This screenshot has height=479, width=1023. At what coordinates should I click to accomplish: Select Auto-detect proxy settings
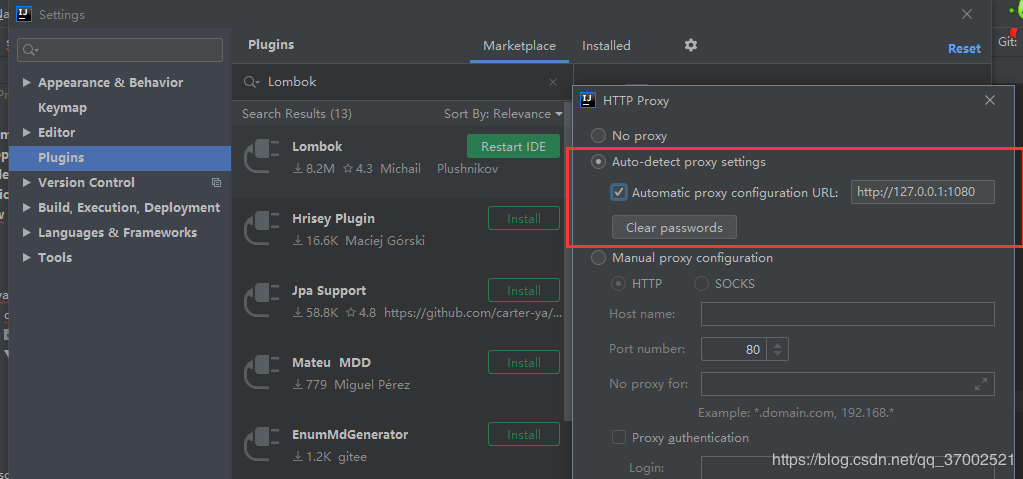point(598,162)
